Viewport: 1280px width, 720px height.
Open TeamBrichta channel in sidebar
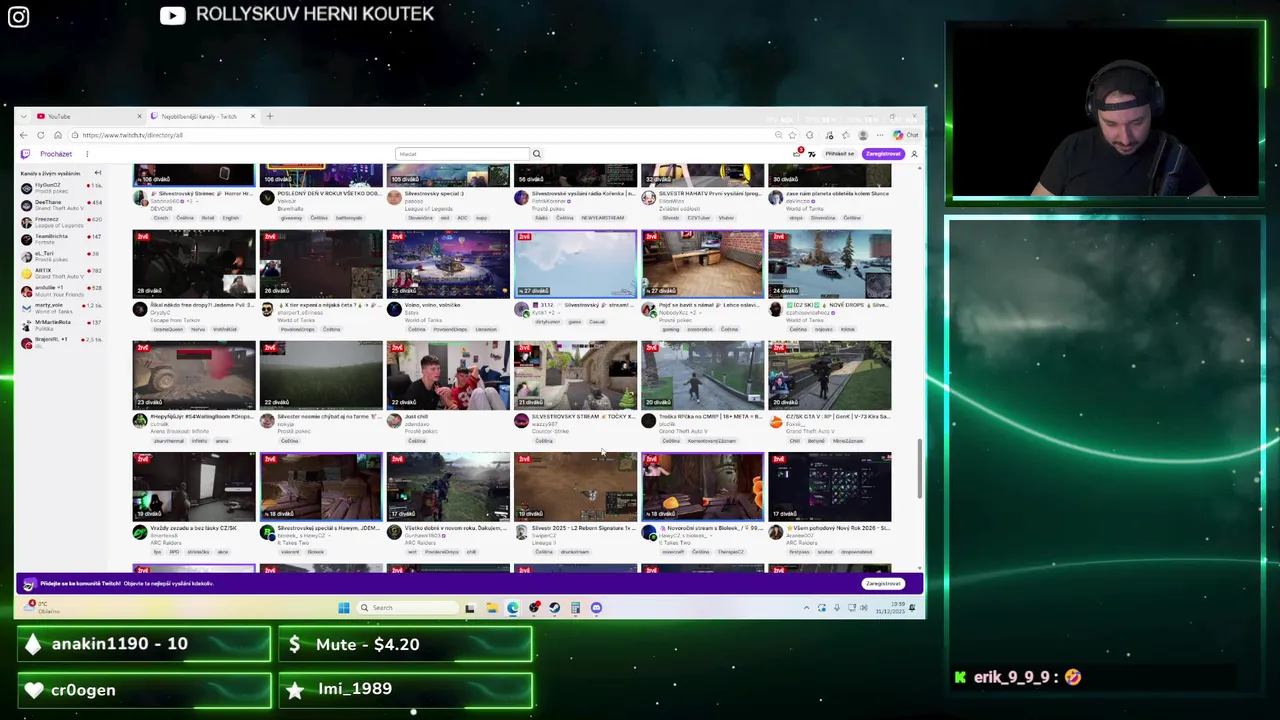click(x=61, y=238)
